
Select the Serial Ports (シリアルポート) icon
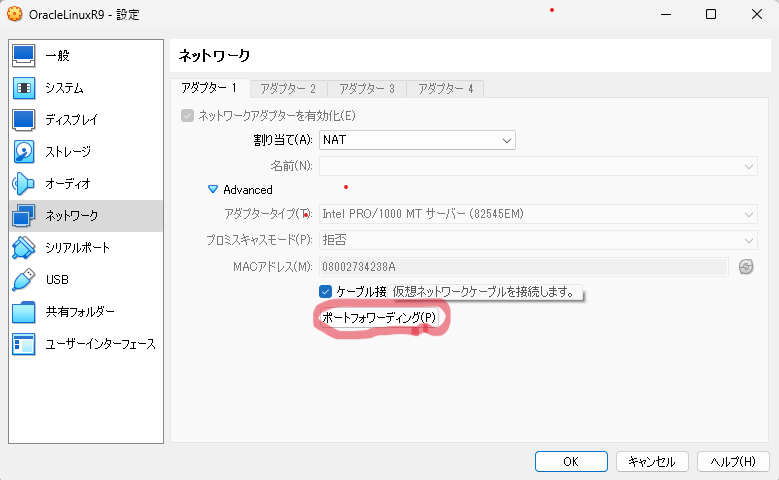click(x=24, y=248)
